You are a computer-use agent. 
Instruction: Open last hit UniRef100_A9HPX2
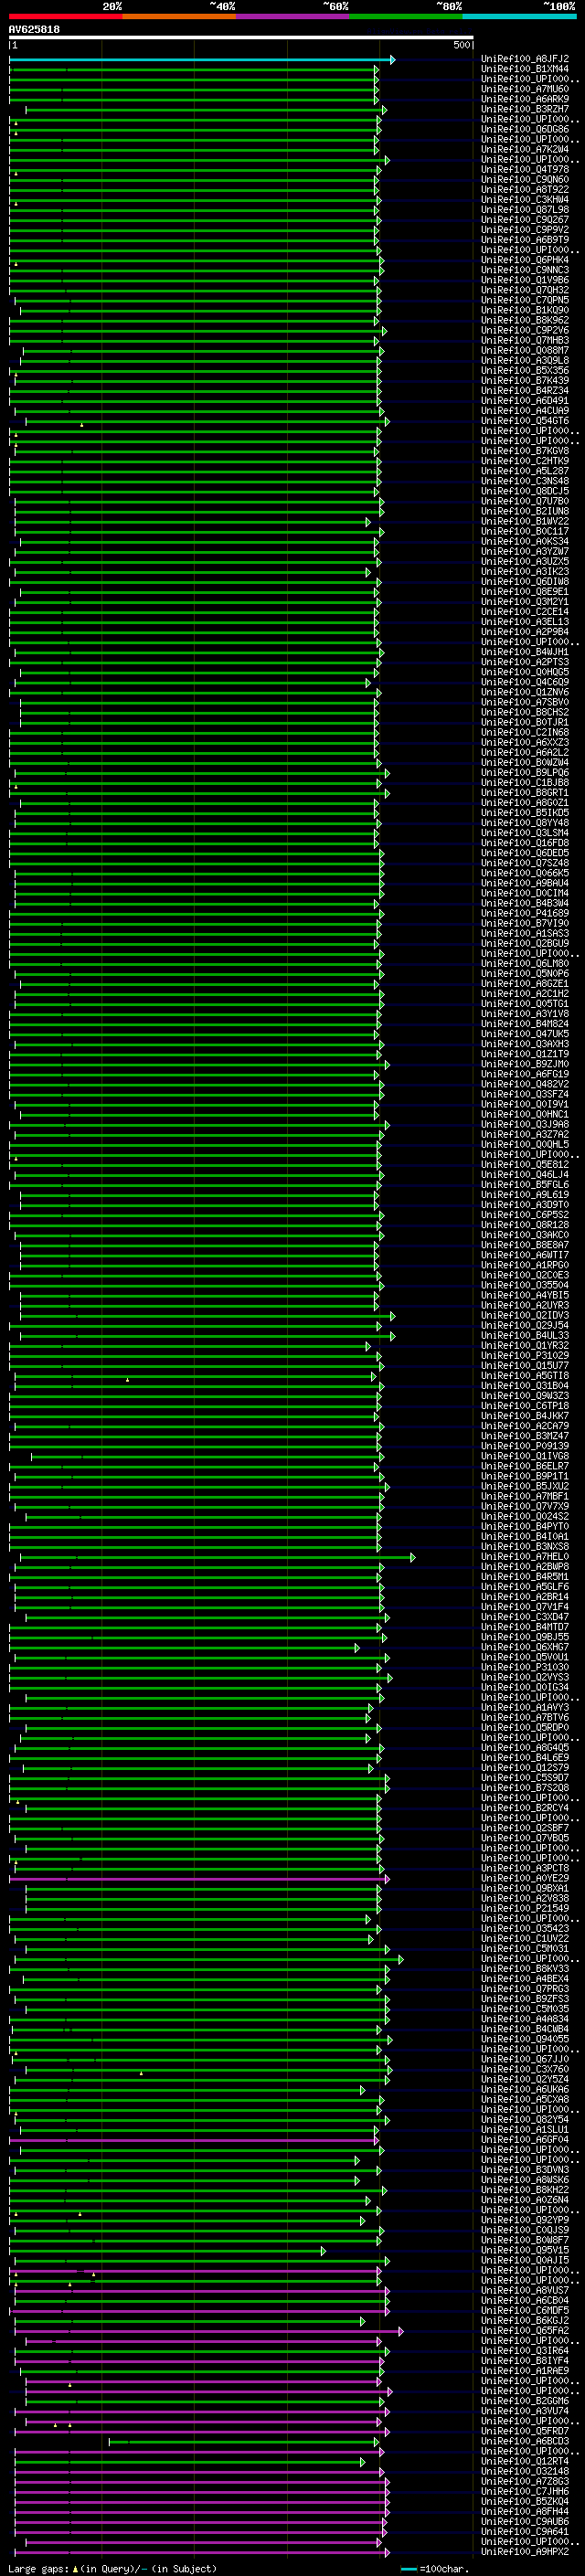525,2551
